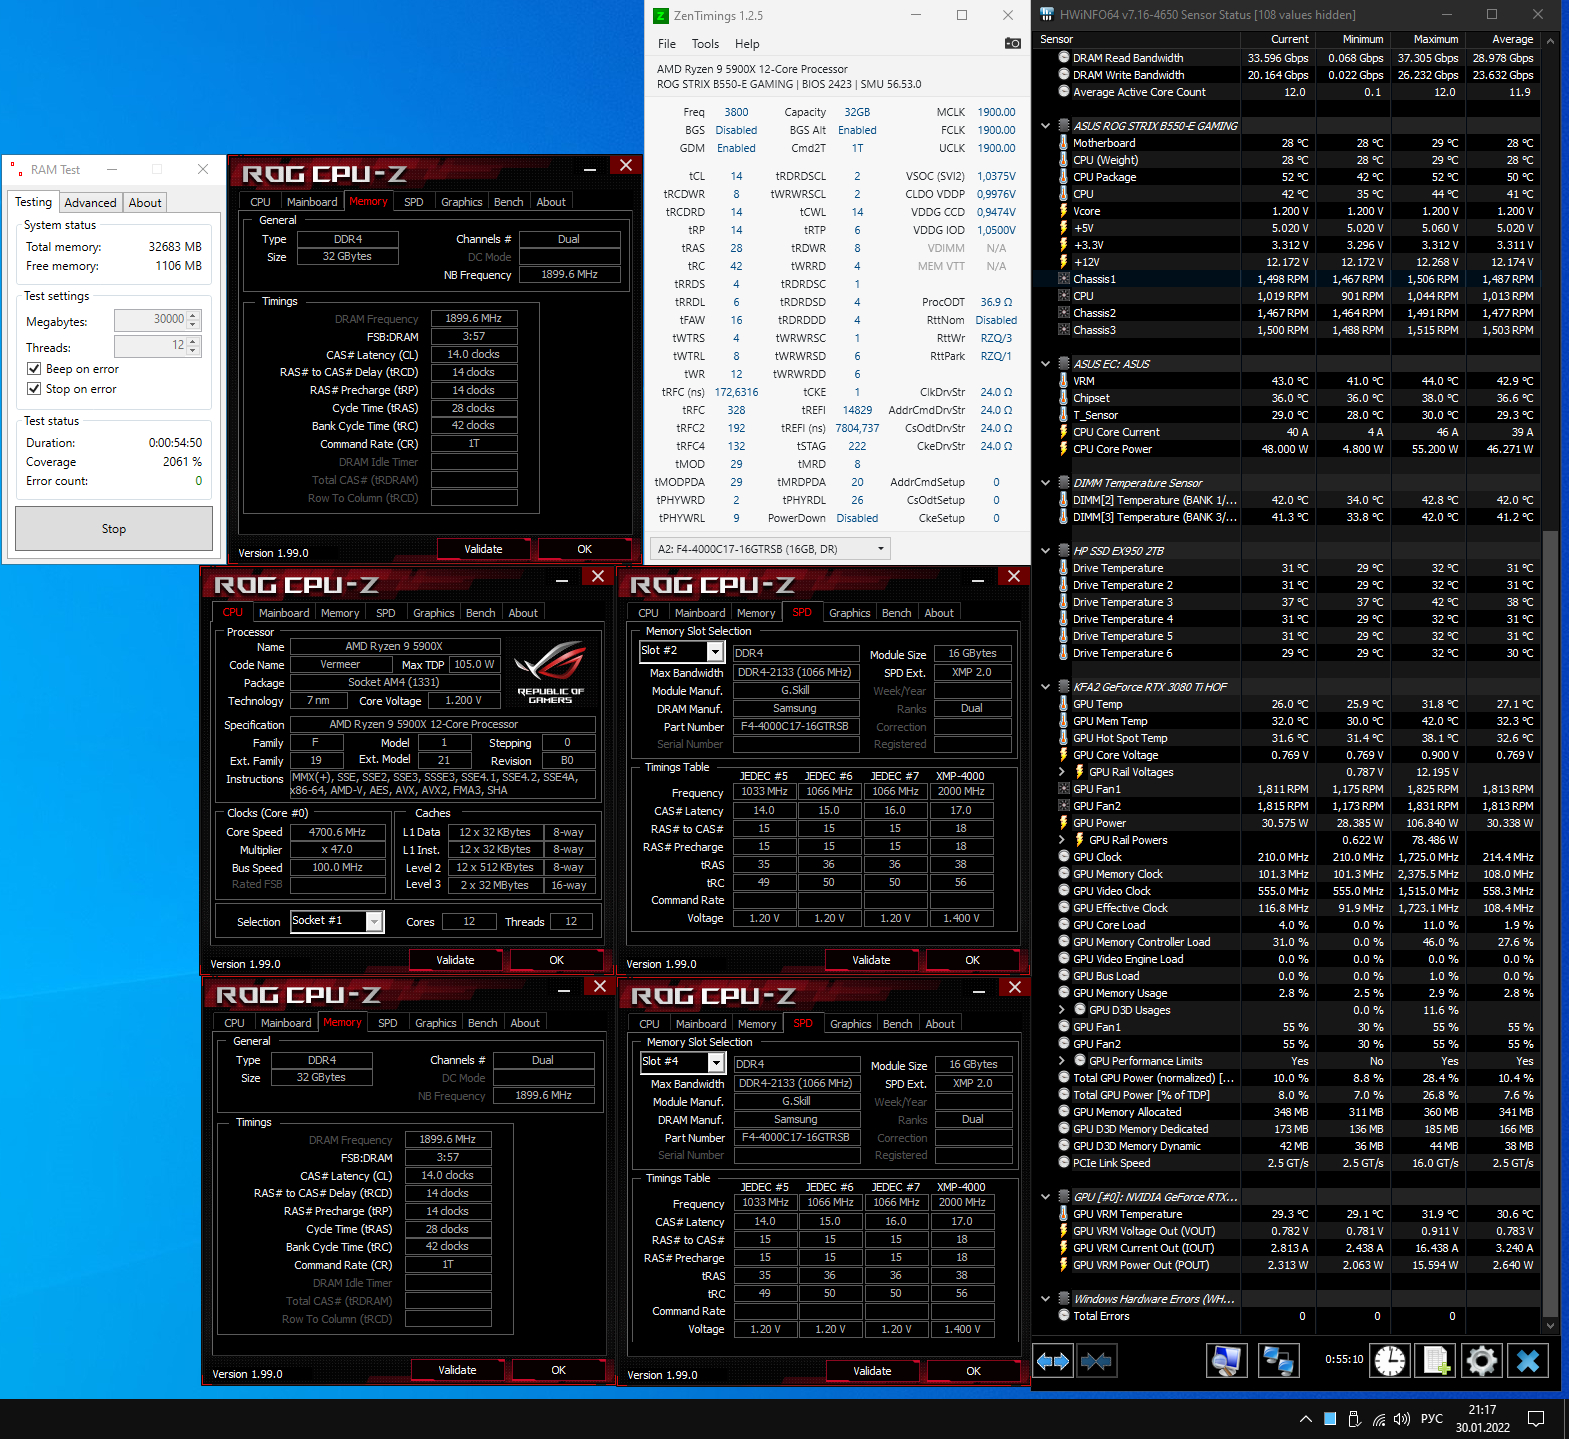1569x1439 pixels.
Task: Open the ZenTimings Tools menu
Action: [705, 44]
